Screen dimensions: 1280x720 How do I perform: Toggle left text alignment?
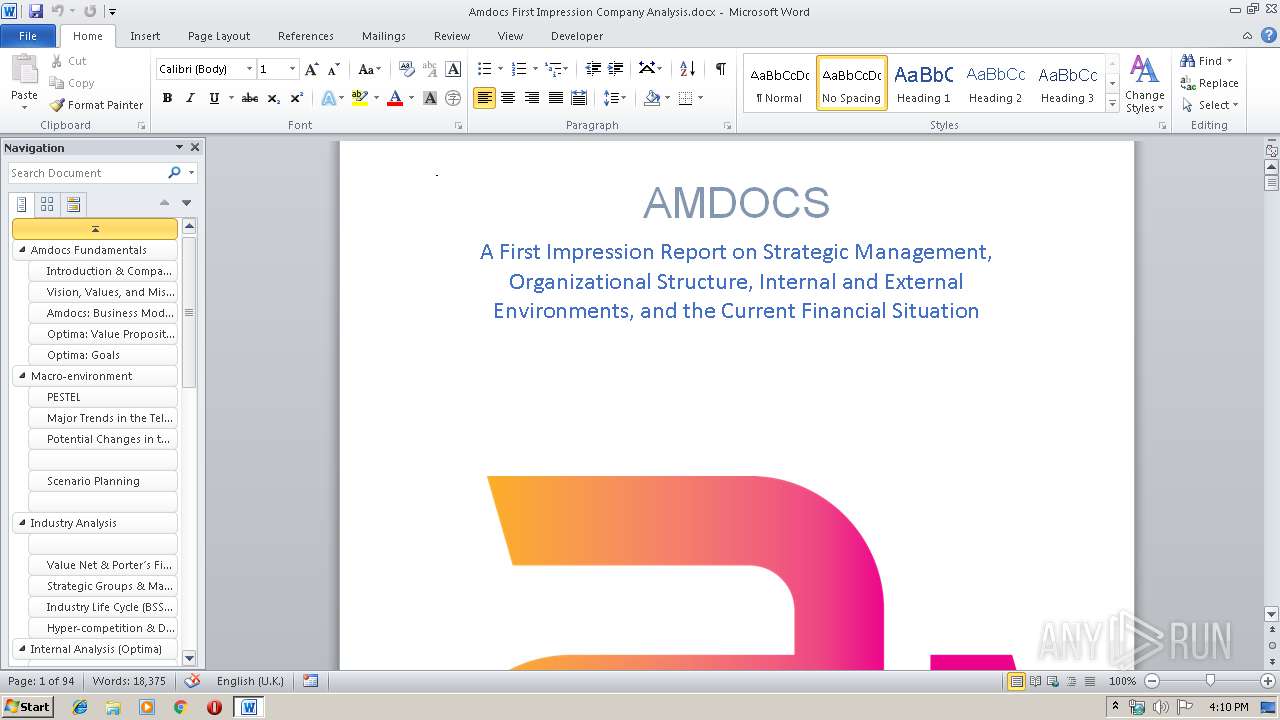[484, 98]
